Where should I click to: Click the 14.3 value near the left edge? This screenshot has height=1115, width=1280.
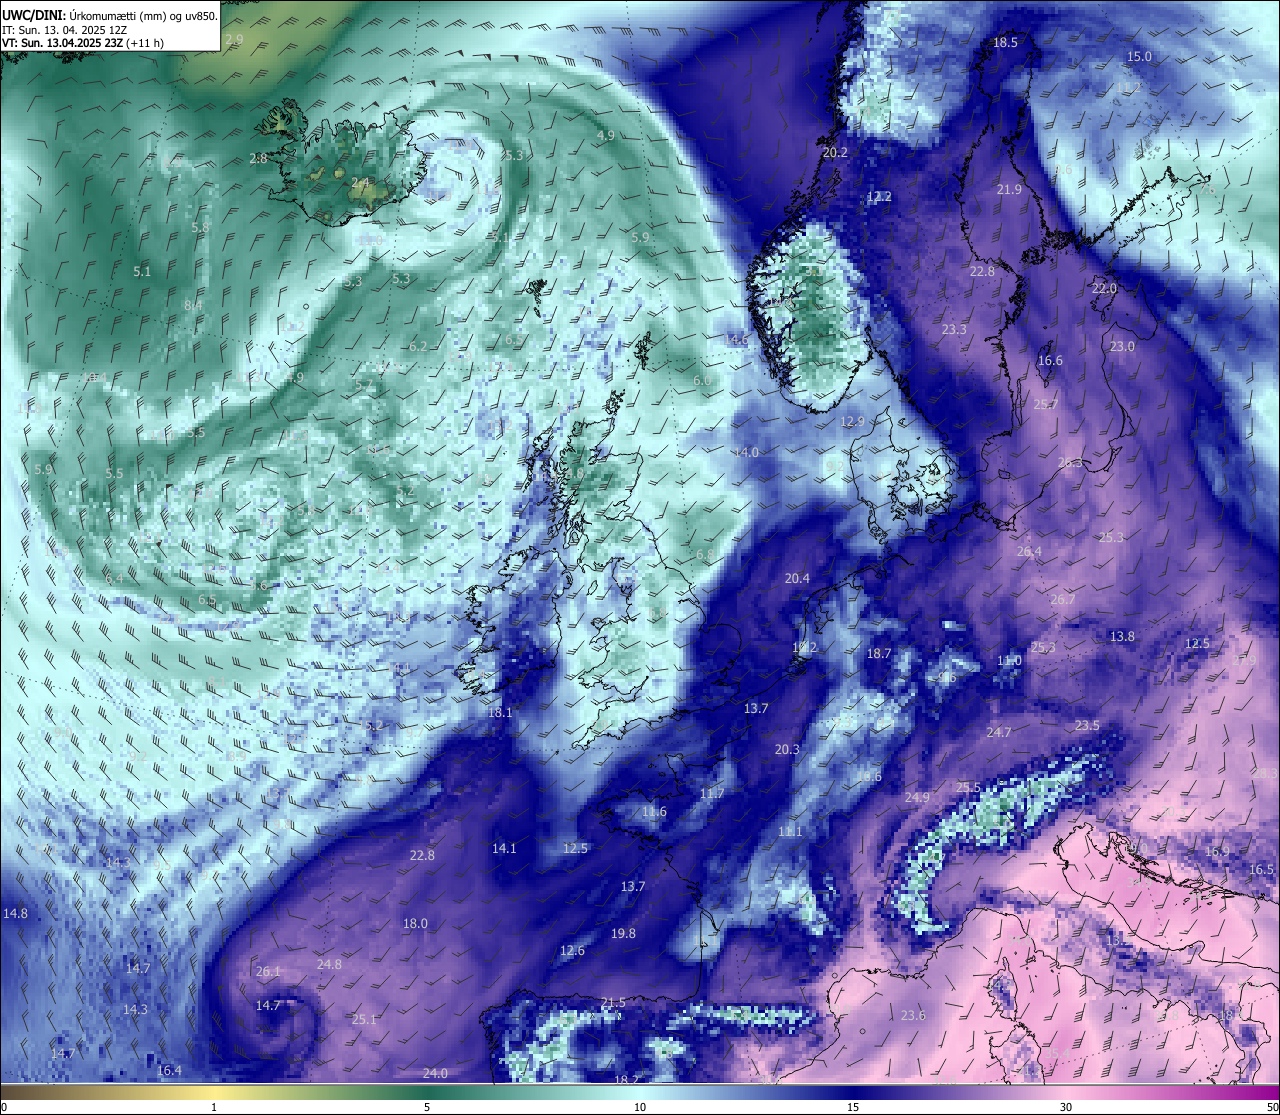[135, 1009]
